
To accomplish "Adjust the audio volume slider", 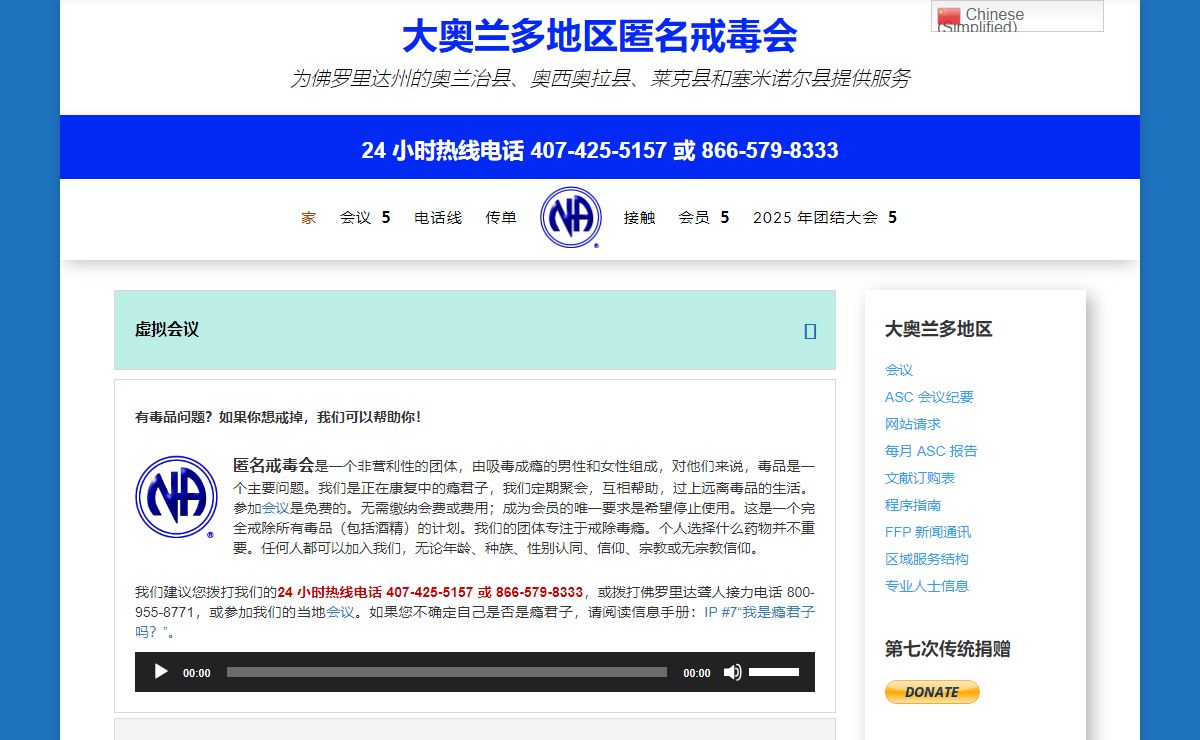I will click(x=775, y=672).
